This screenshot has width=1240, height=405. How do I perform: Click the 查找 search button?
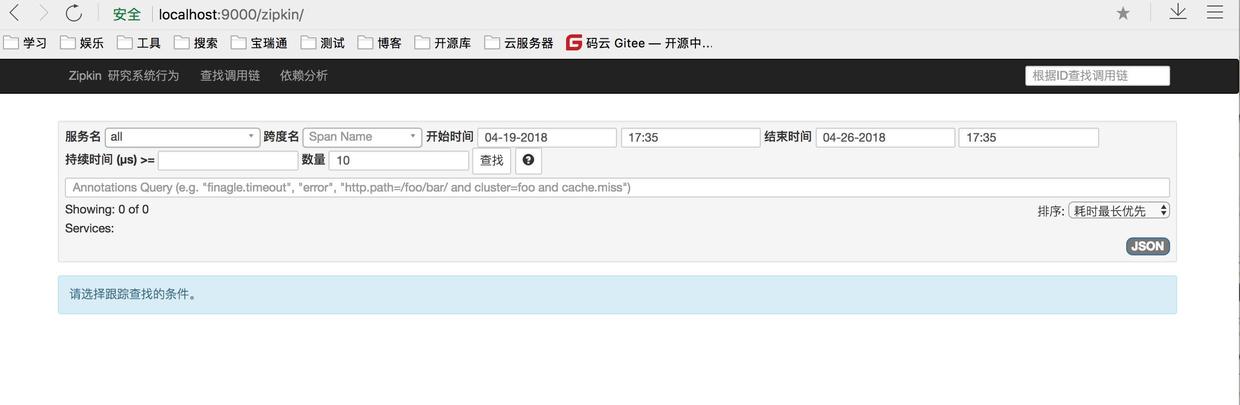click(x=491, y=161)
